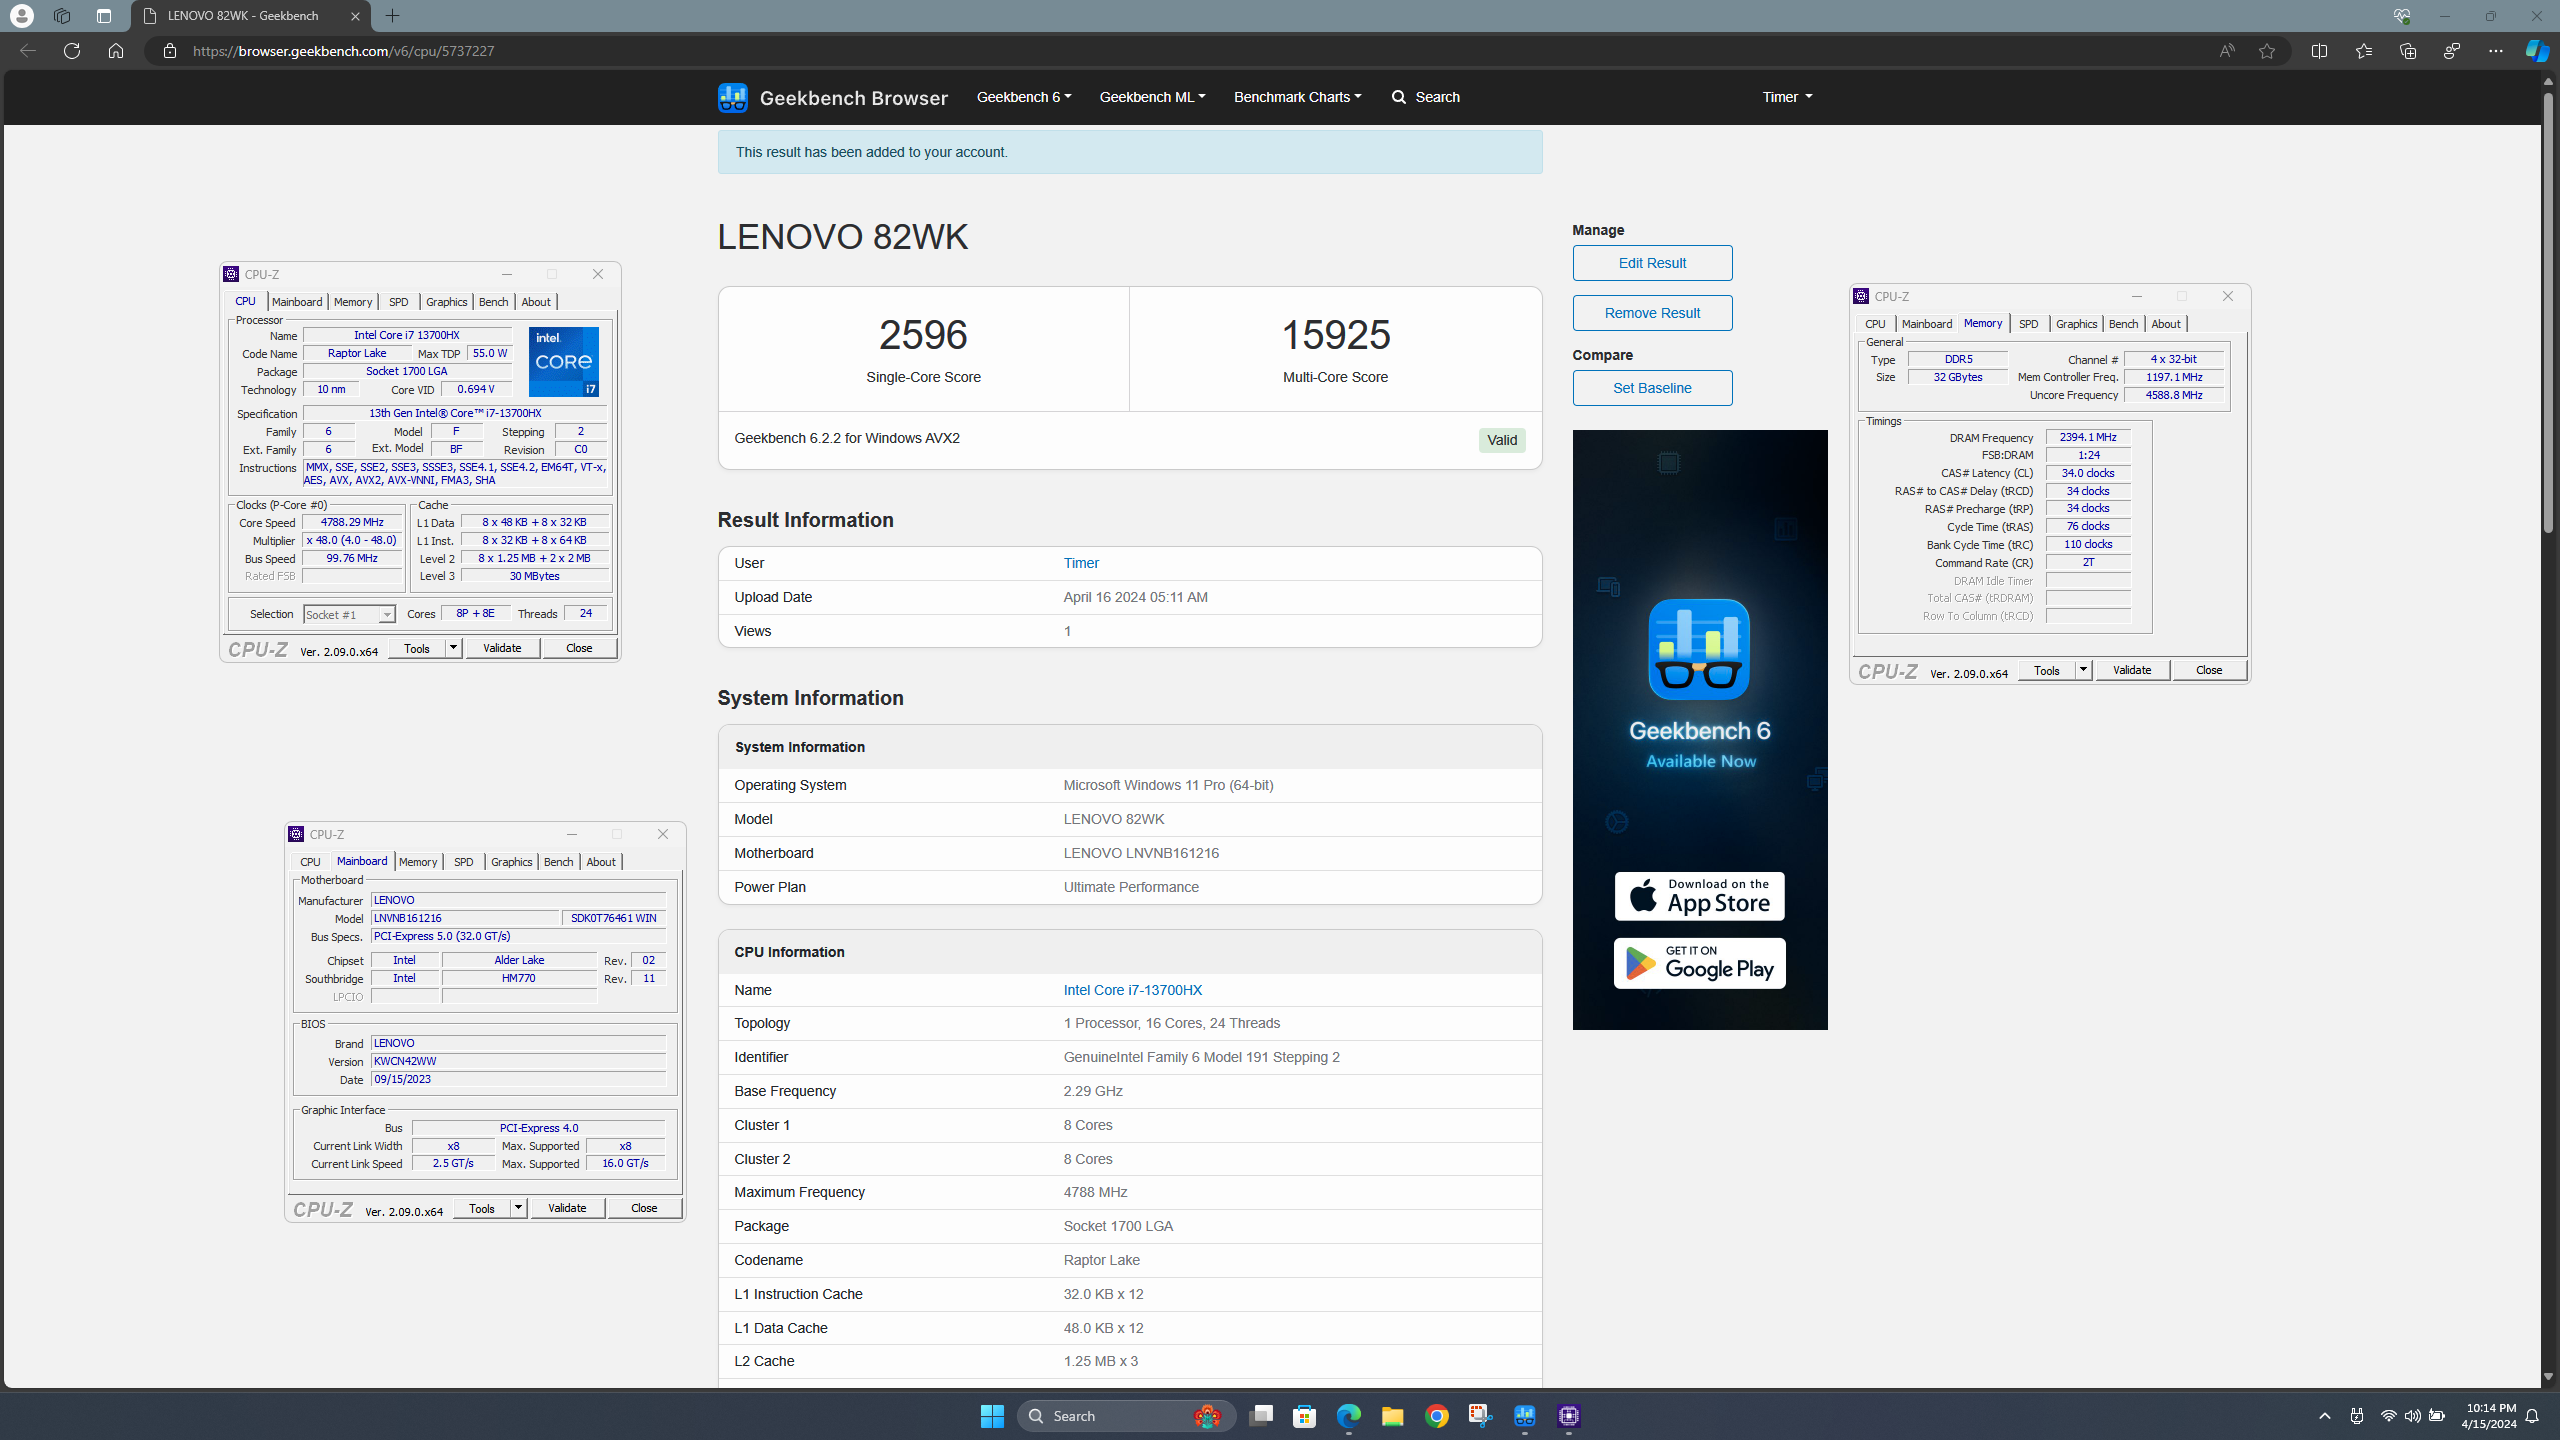Add page to favorites star icon

[x=2267, y=51]
